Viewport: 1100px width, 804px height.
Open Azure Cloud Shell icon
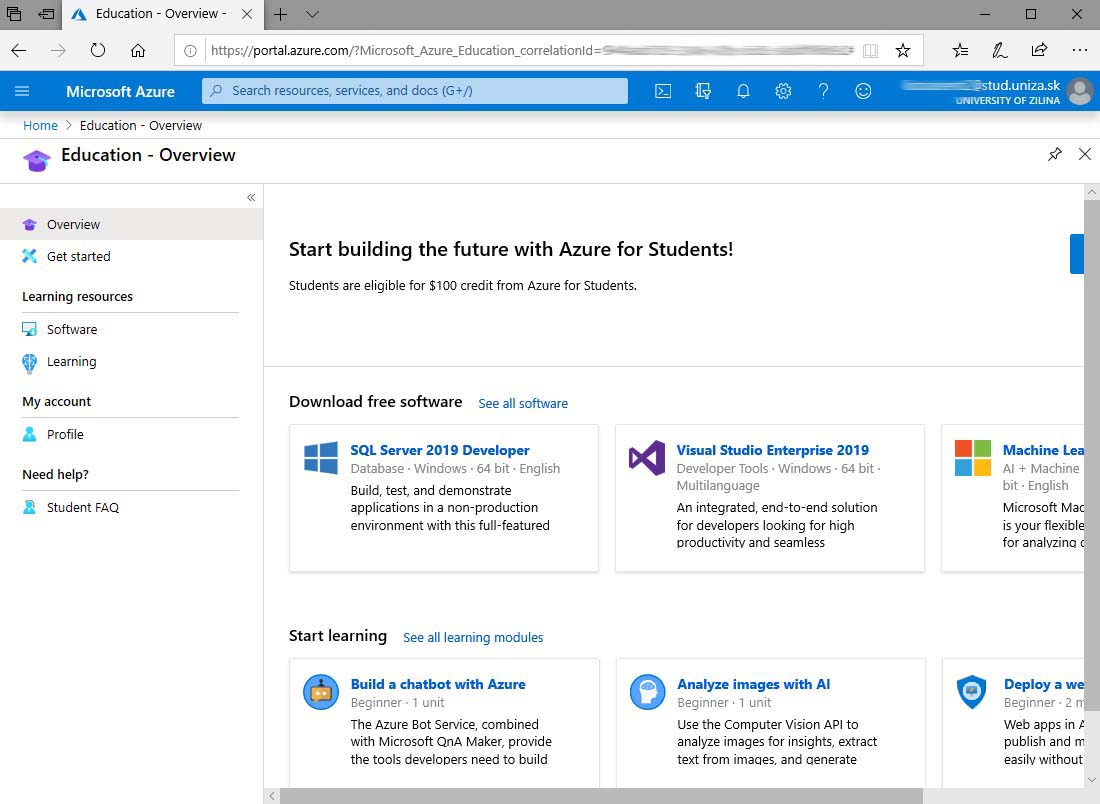pos(663,91)
